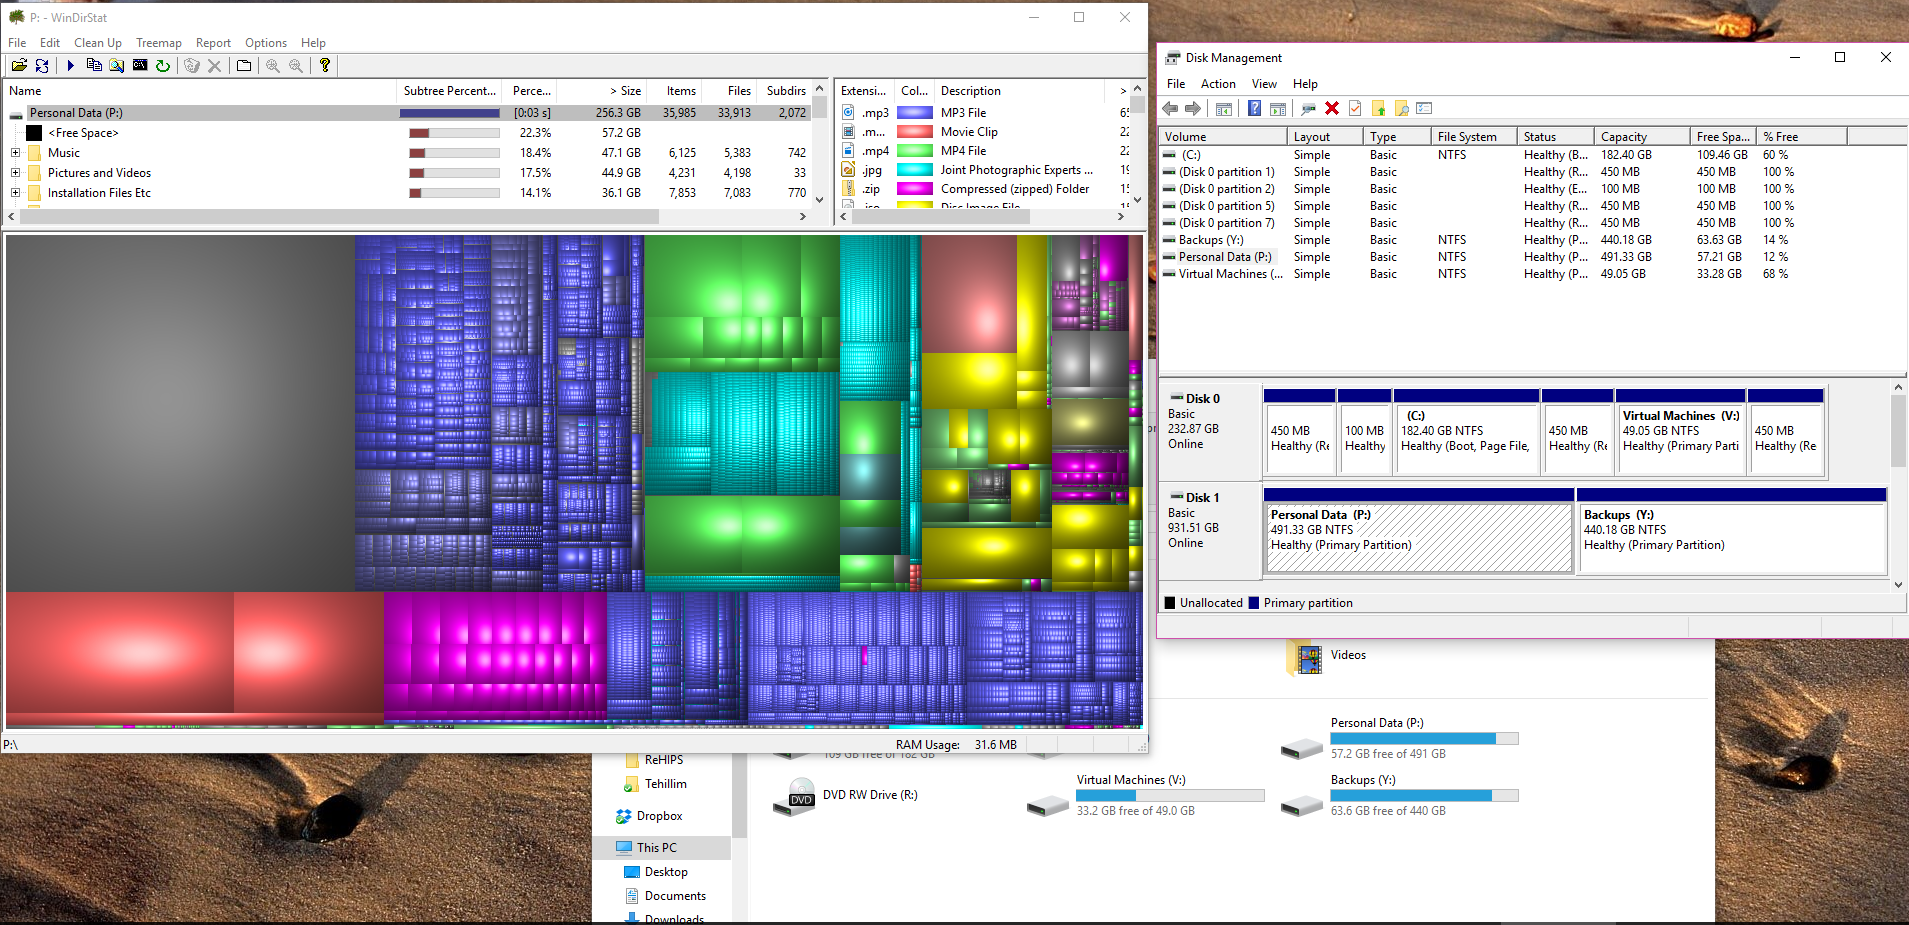Viewport: 1909px width, 925px height.
Task: Expand the Pictures and Videos folder node
Action: [15, 173]
